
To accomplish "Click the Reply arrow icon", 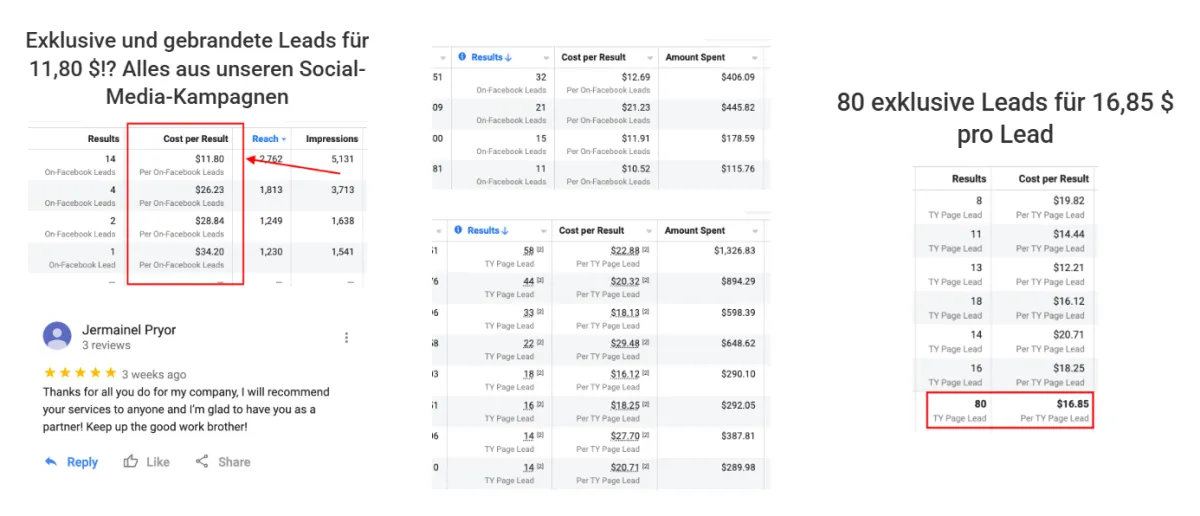I will pos(51,462).
